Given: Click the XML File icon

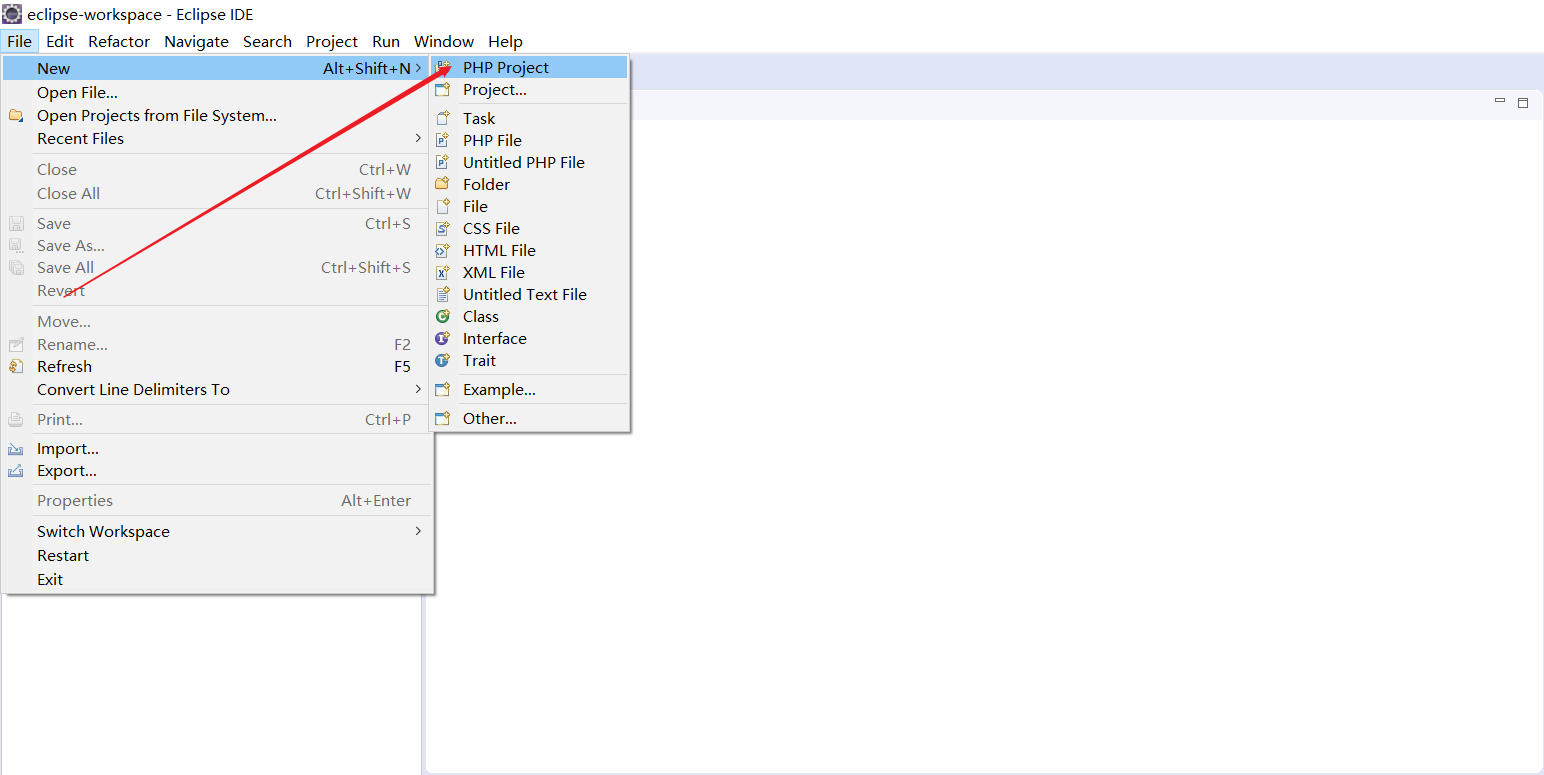Looking at the screenshot, I should click(443, 272).
